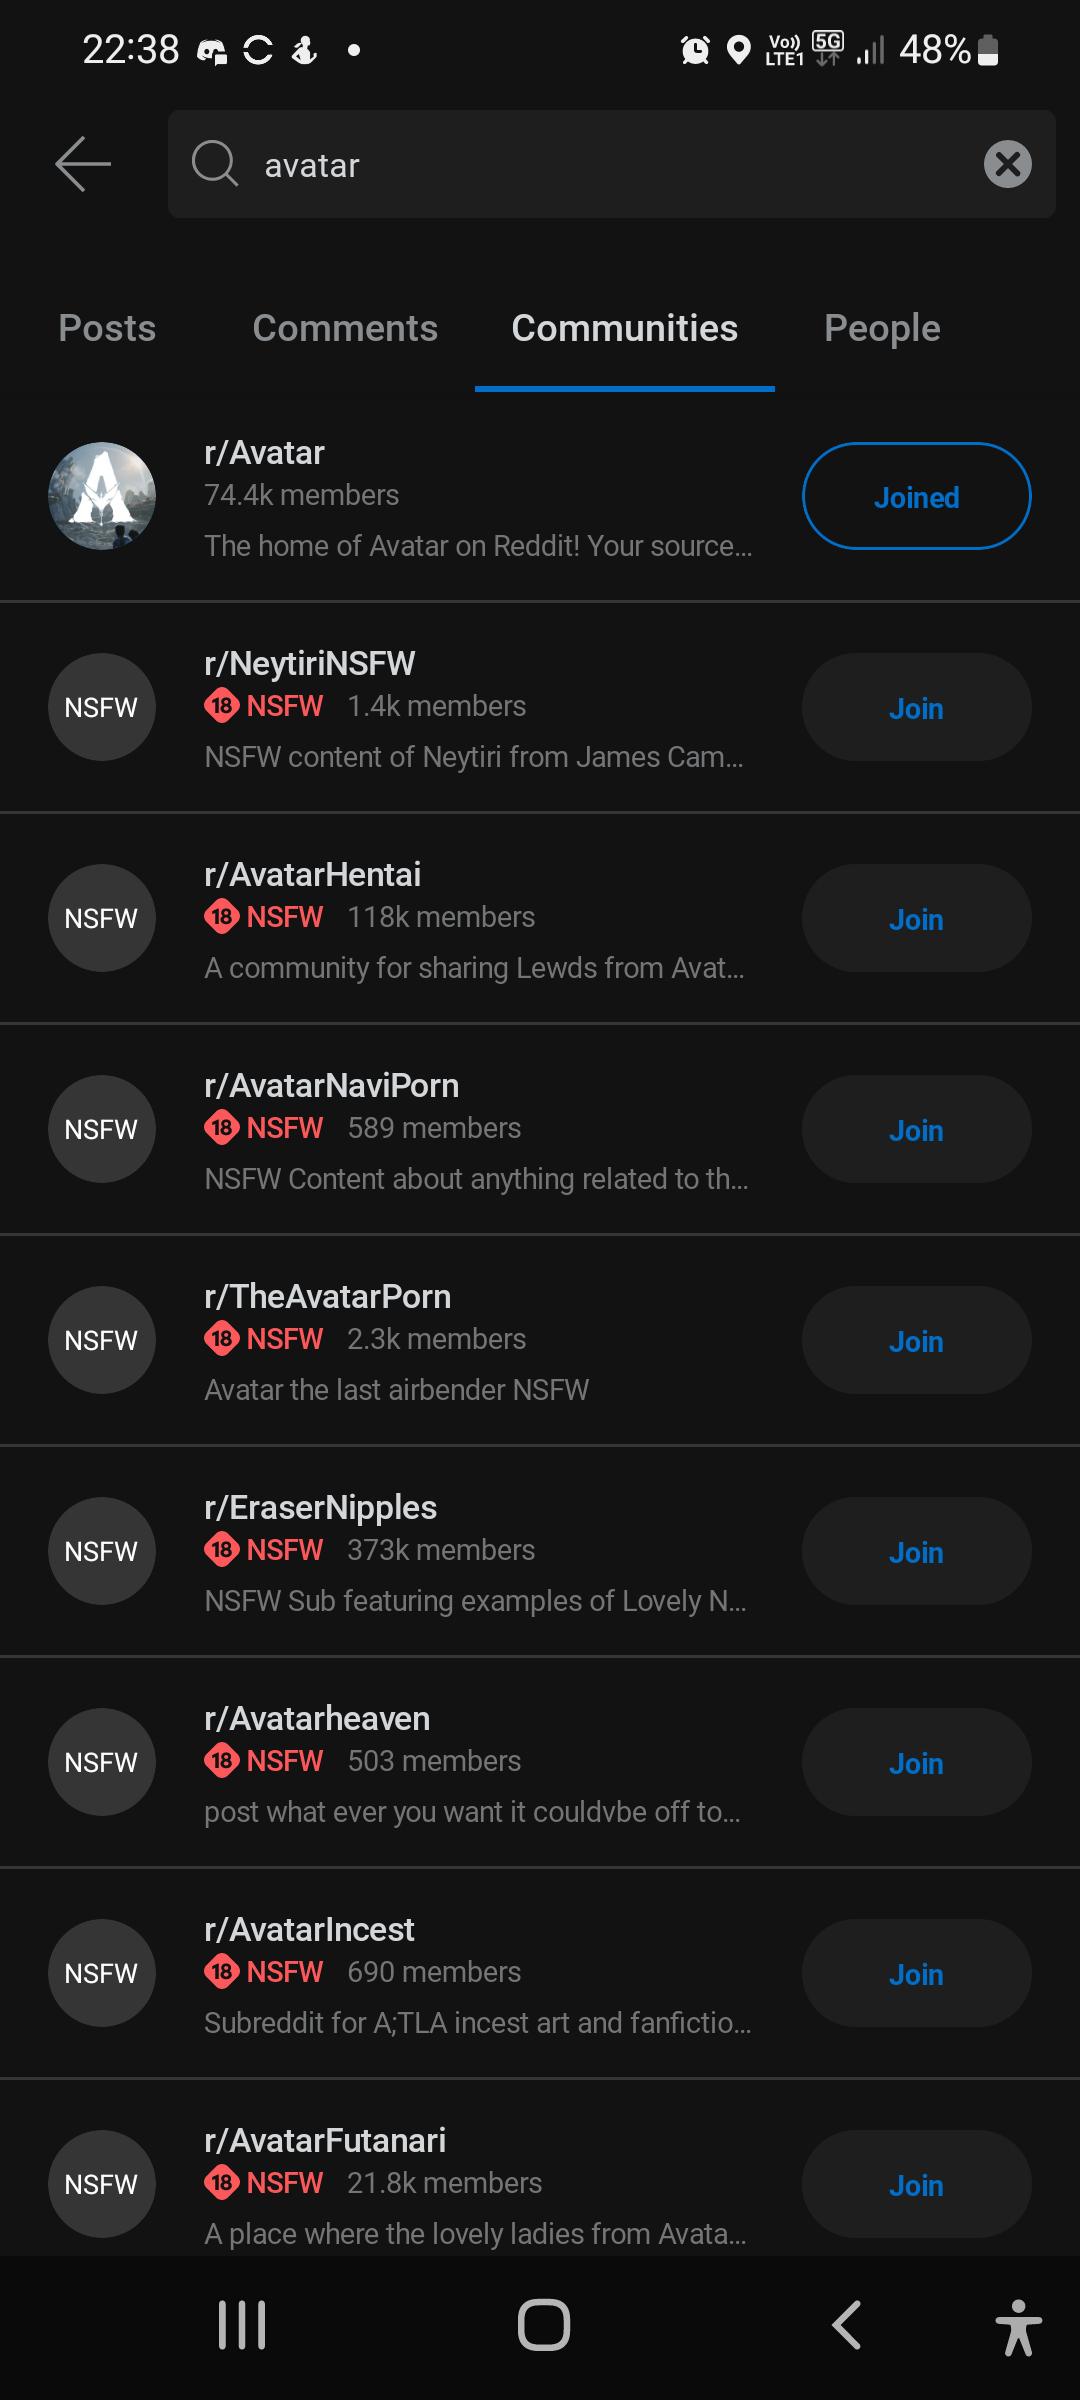Tap the search magnifier icon
Viewport: 1080px width, 2400px height.
[x=215, y=164]
